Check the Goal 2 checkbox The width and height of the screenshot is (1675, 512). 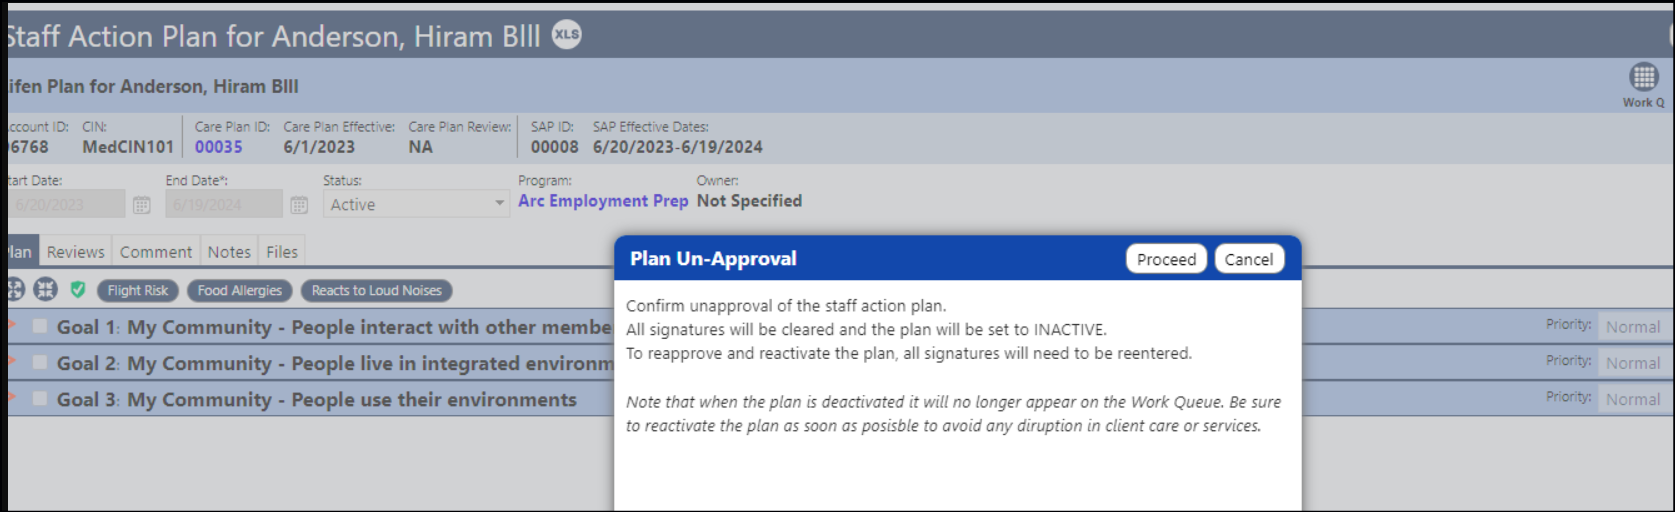[40, 362]
